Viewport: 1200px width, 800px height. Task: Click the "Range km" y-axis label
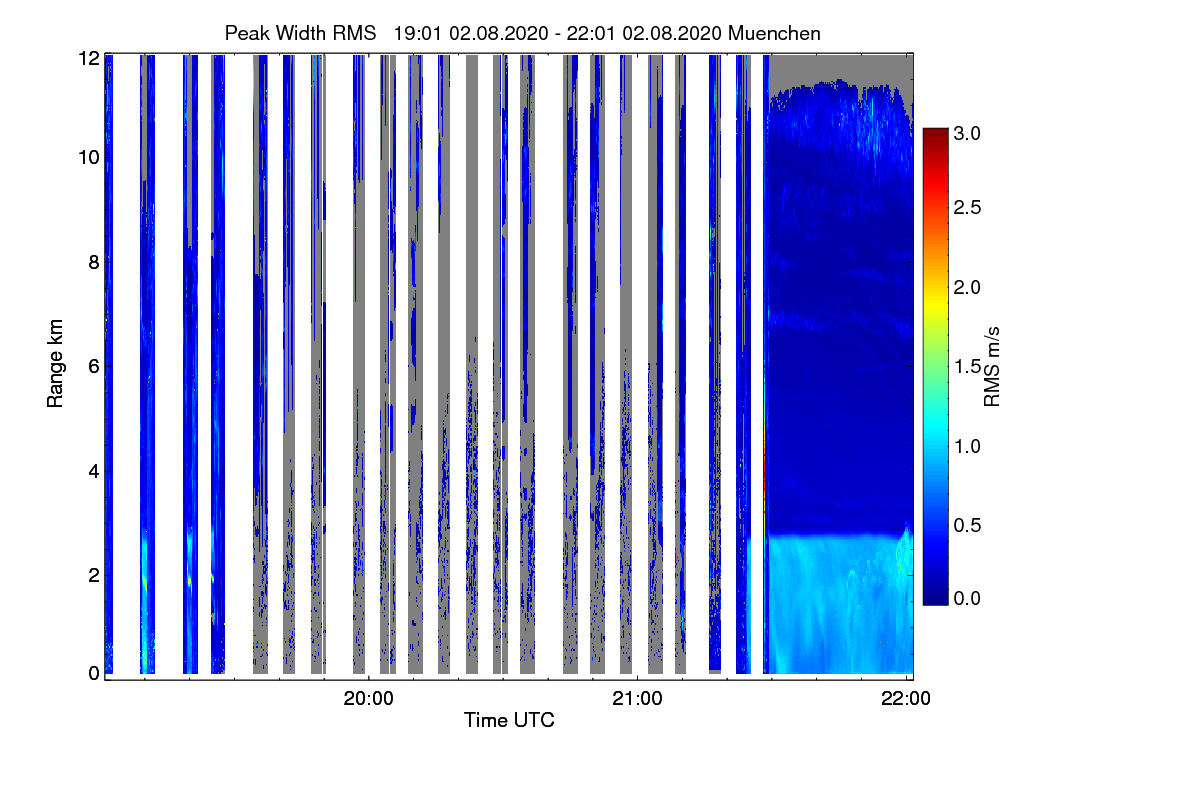click(x=53, y=365)
